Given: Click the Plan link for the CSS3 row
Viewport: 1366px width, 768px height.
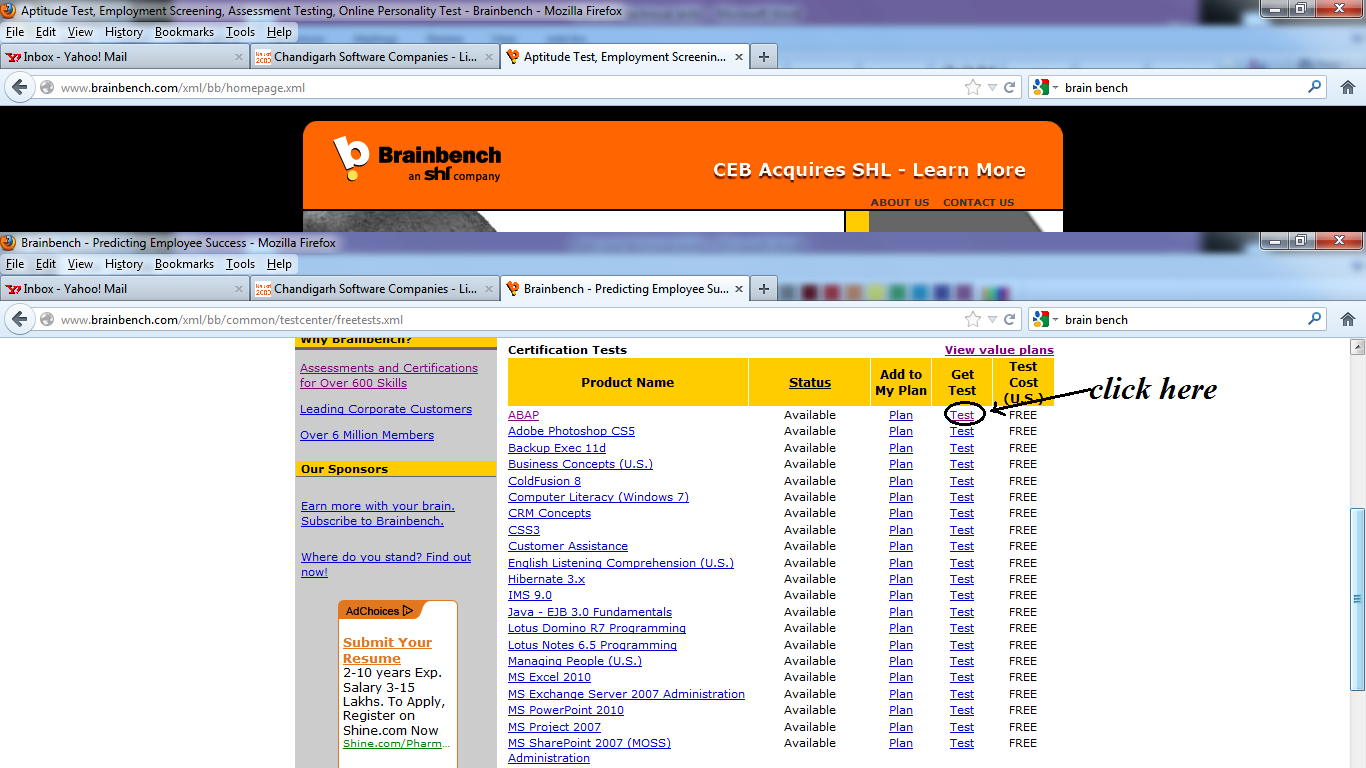Looking at the screenshot, I should pos(901,530).
